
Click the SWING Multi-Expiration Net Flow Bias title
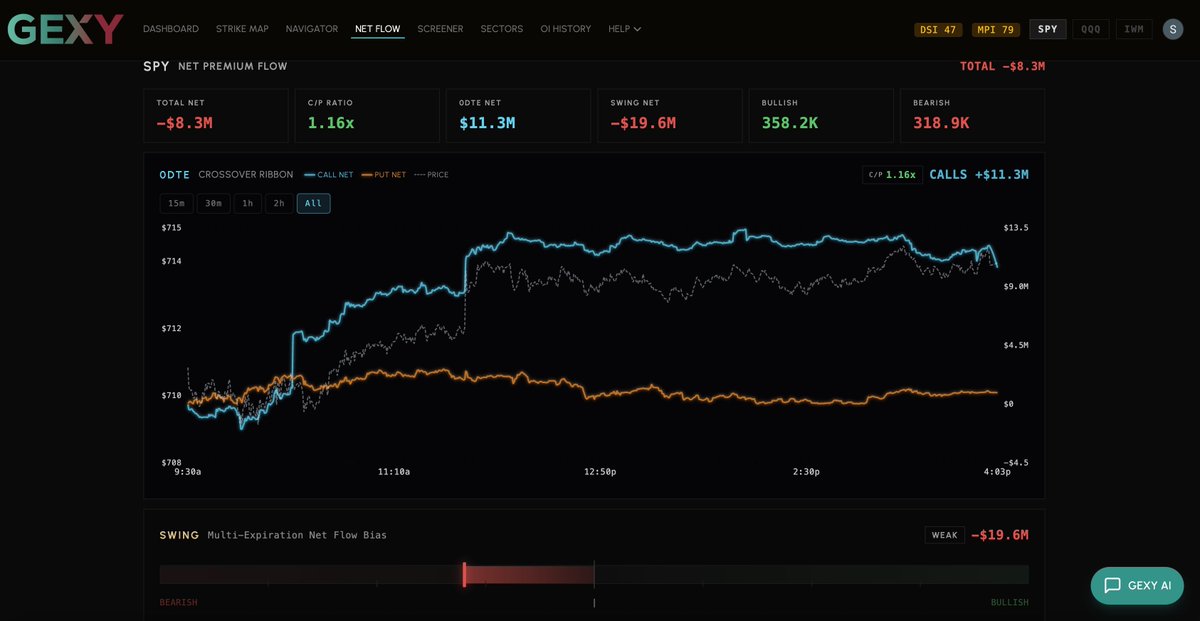(273, 535)
